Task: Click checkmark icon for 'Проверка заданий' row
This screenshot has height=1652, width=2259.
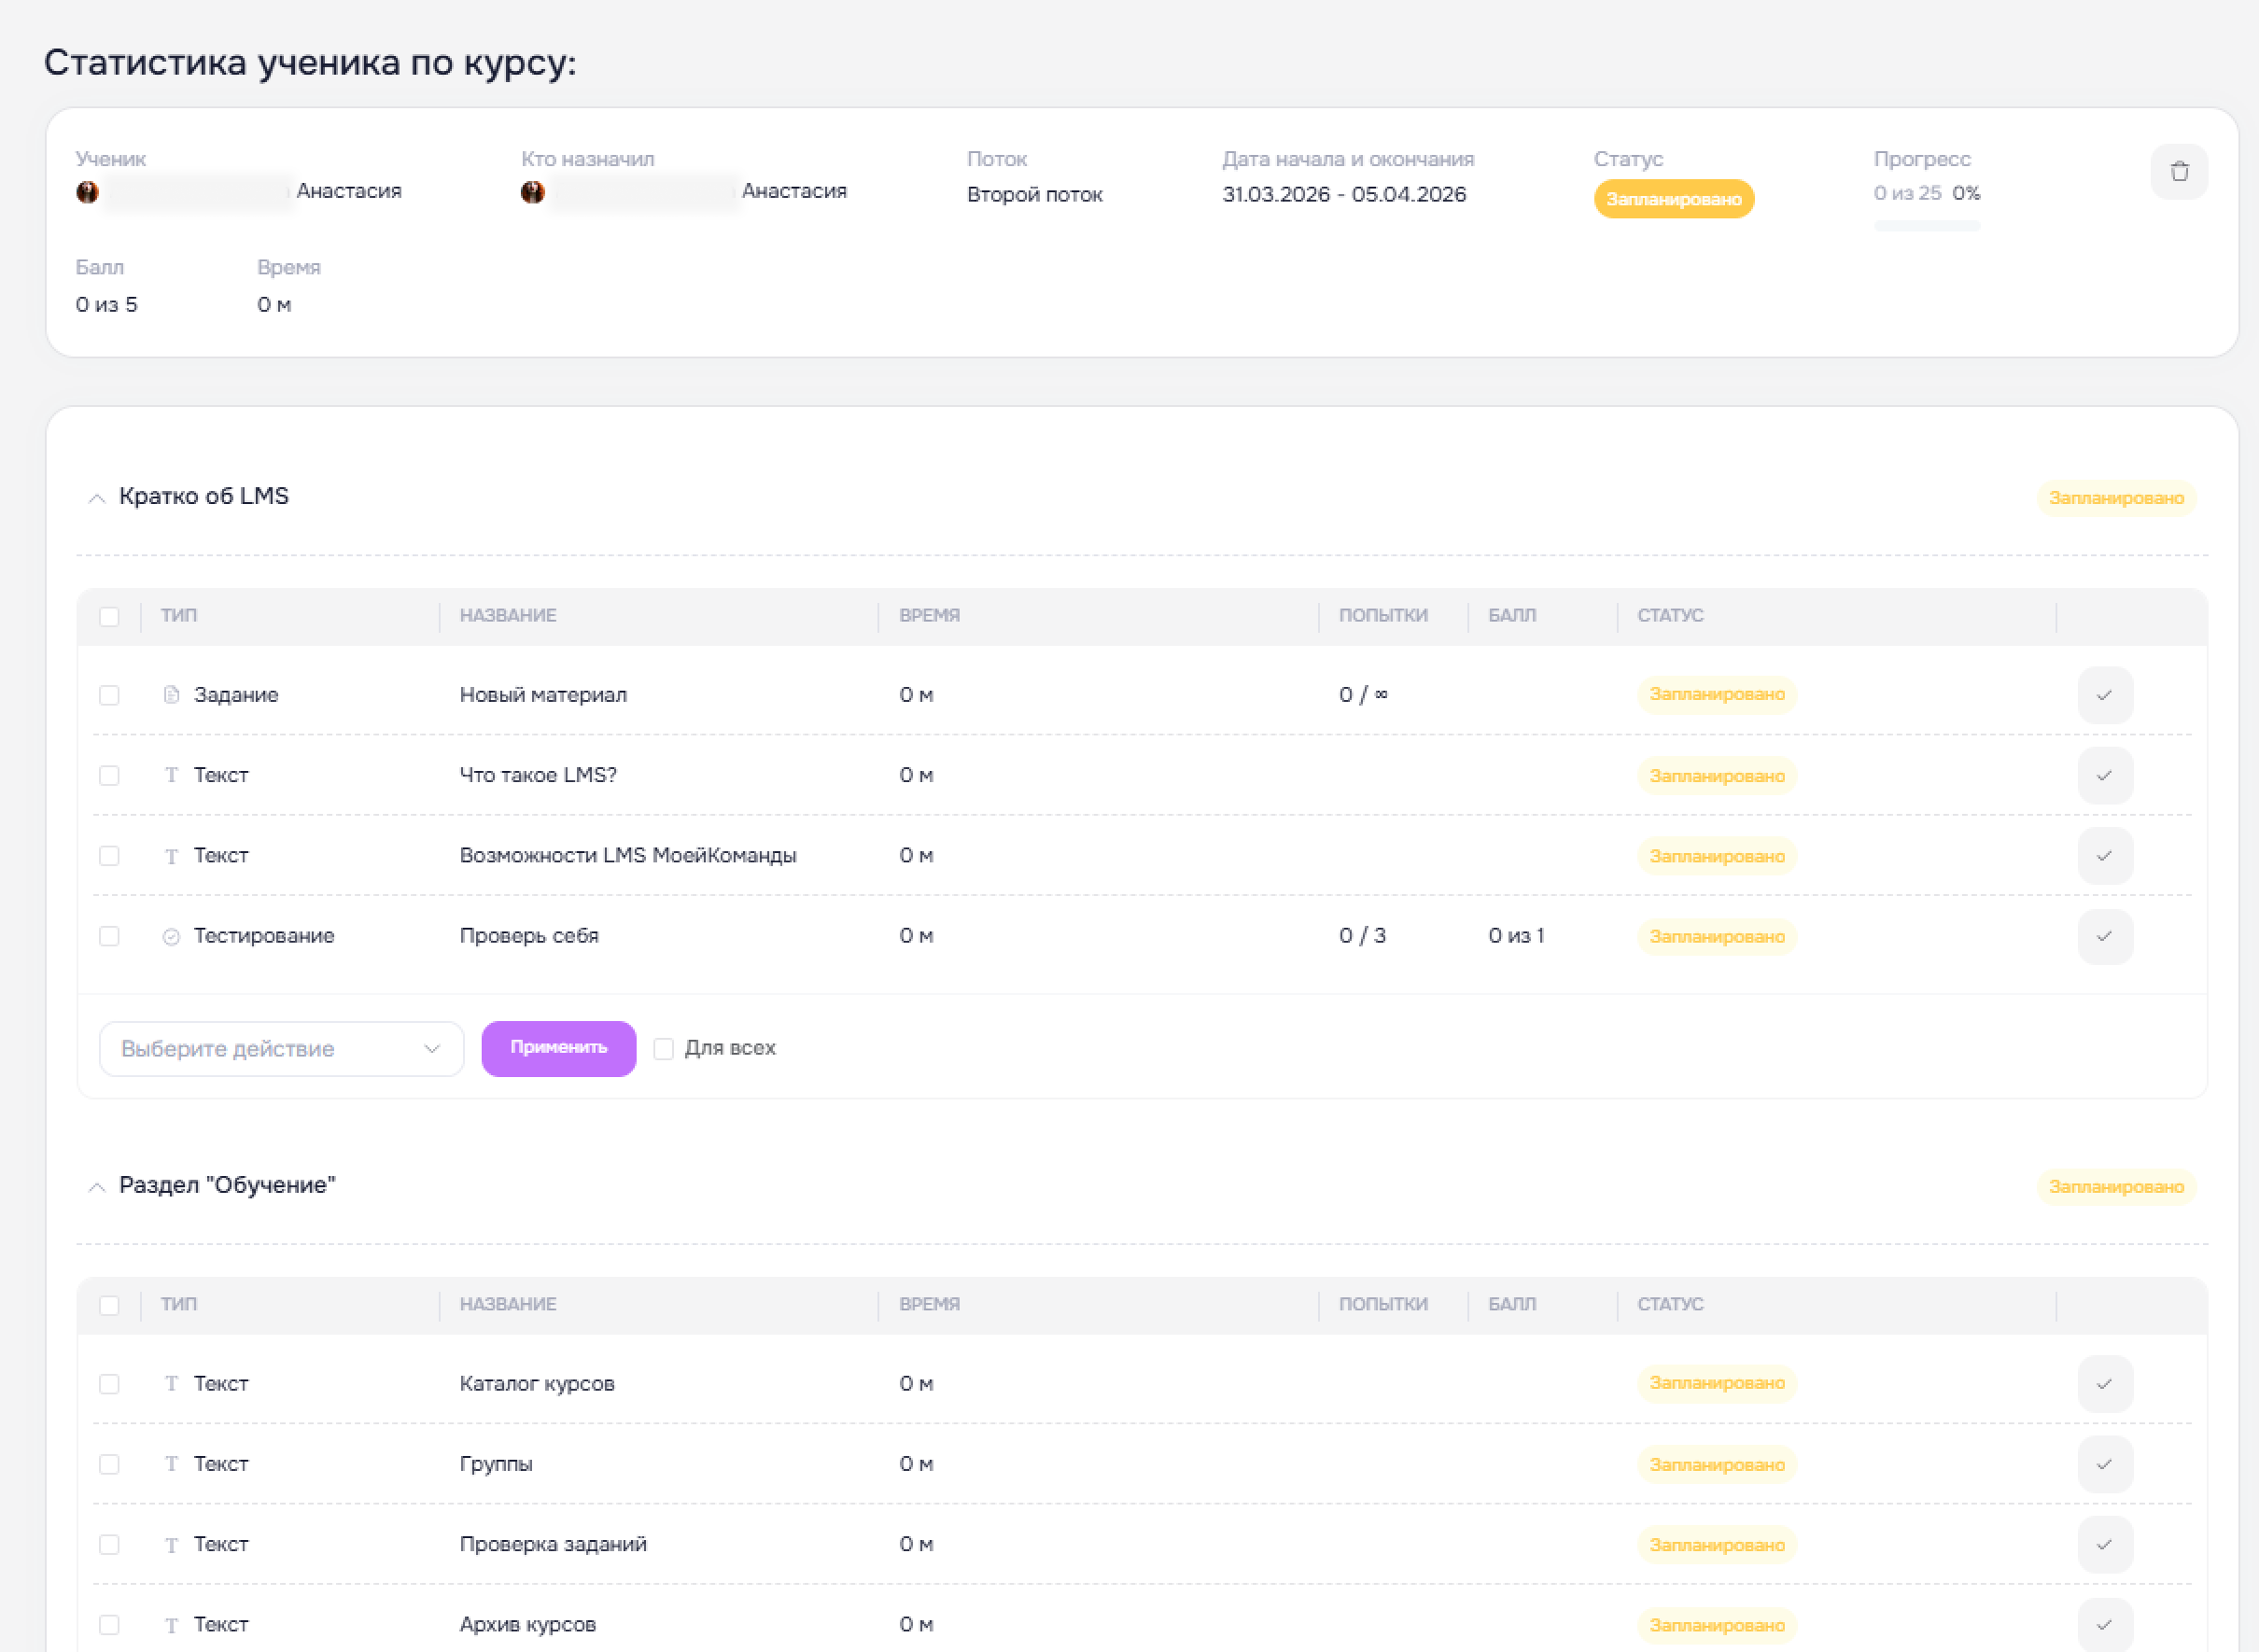Action: (2104, 1544)
